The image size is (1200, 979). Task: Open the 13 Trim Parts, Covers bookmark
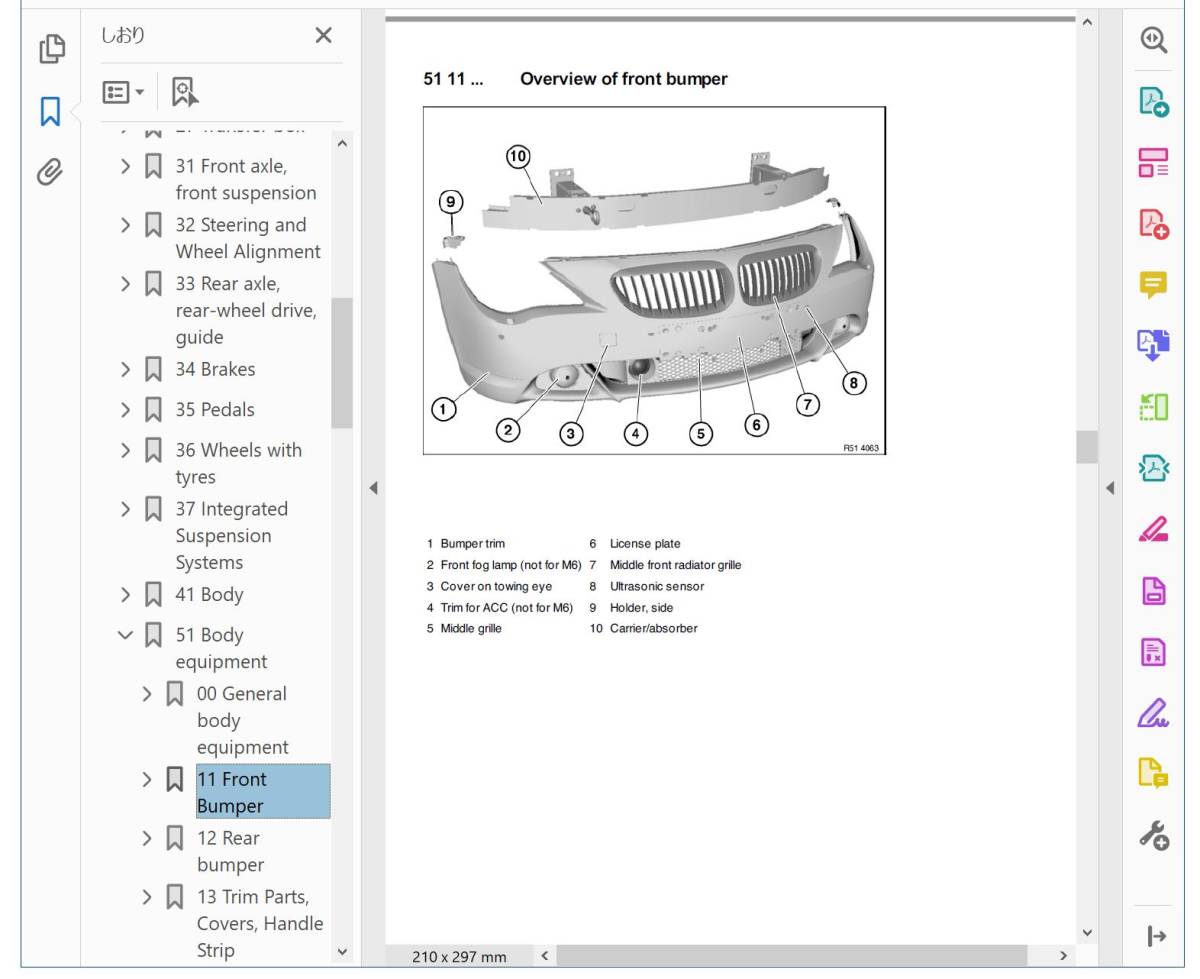coord(260,923)
